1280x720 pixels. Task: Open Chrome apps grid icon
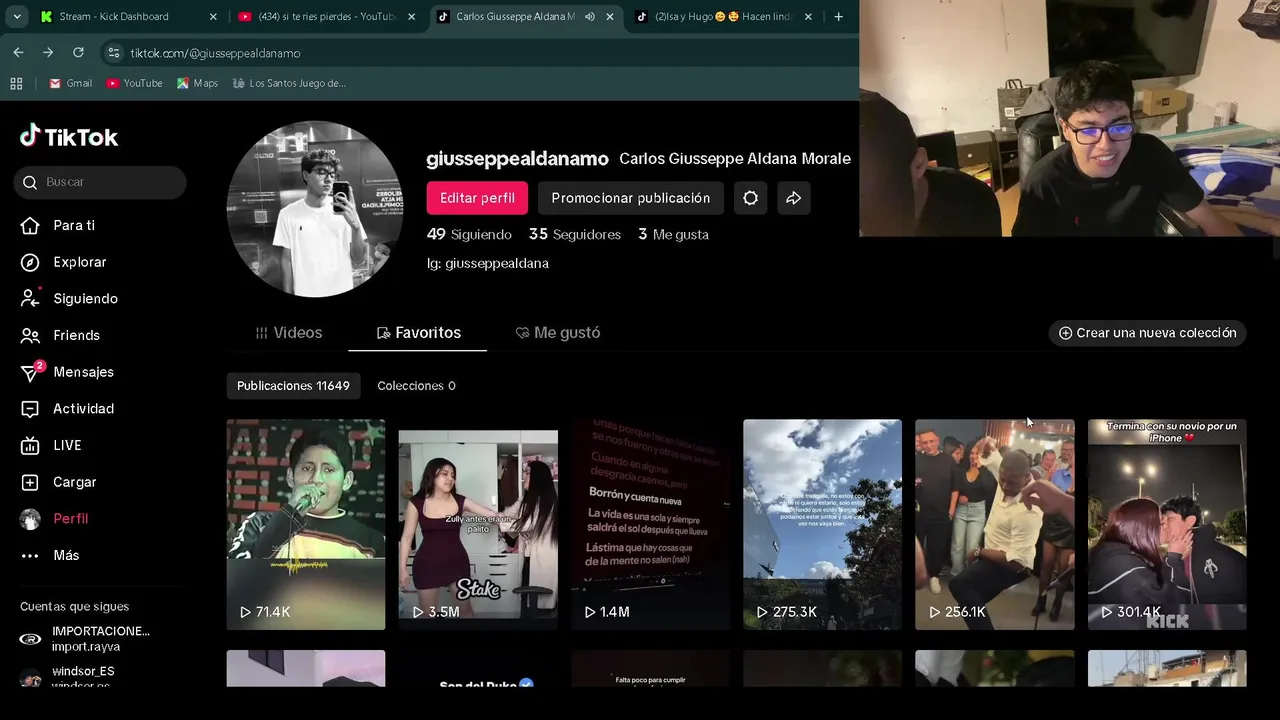pos(16,83)
